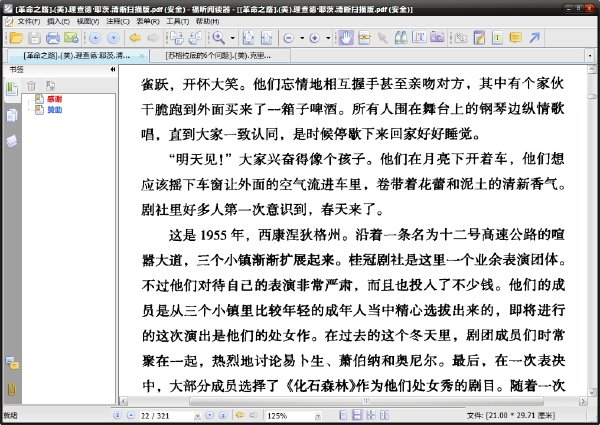Switch to the 苏格拉底的6个问题 document tab
Screen dimensions: 600x425
[218, 56]
